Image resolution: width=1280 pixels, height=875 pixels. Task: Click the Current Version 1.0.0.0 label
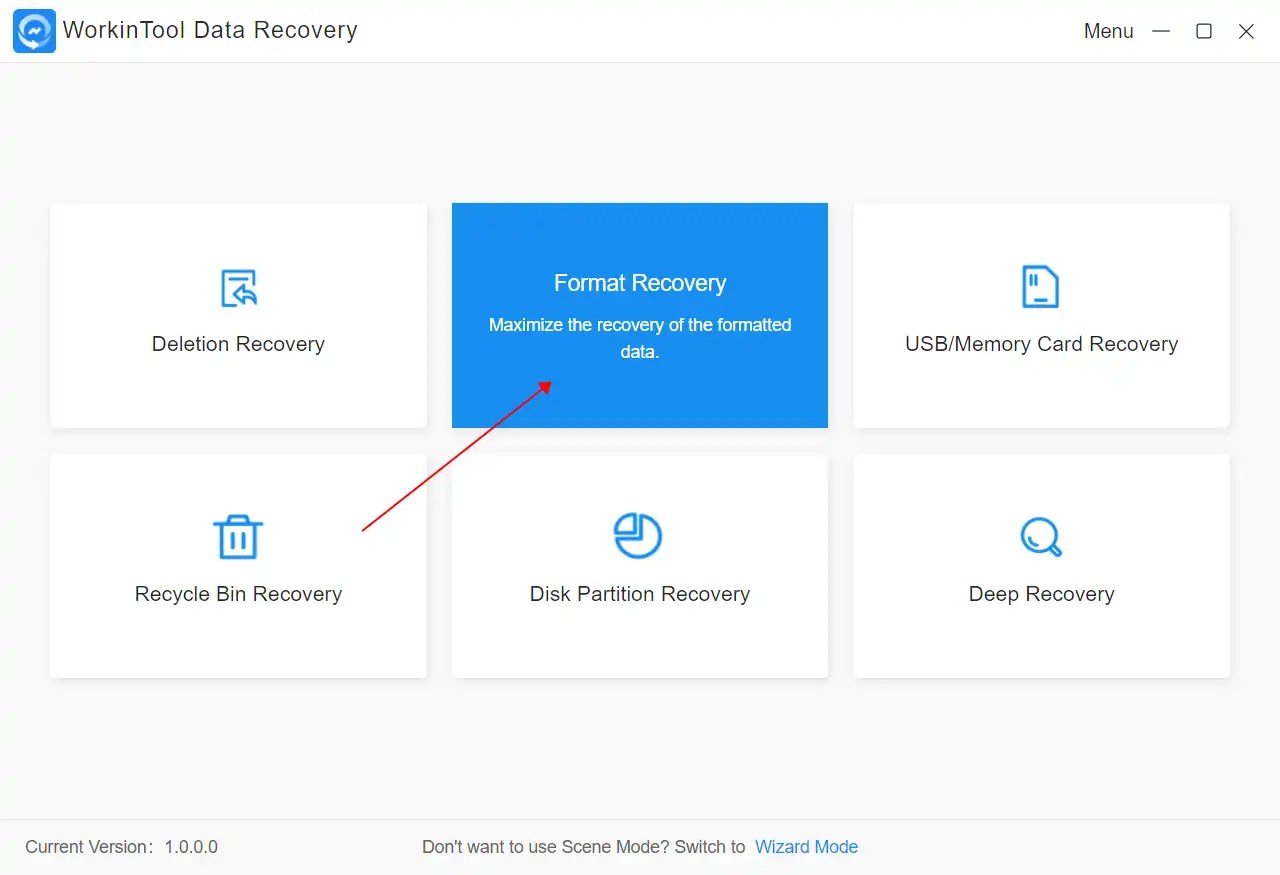[120, 846]
